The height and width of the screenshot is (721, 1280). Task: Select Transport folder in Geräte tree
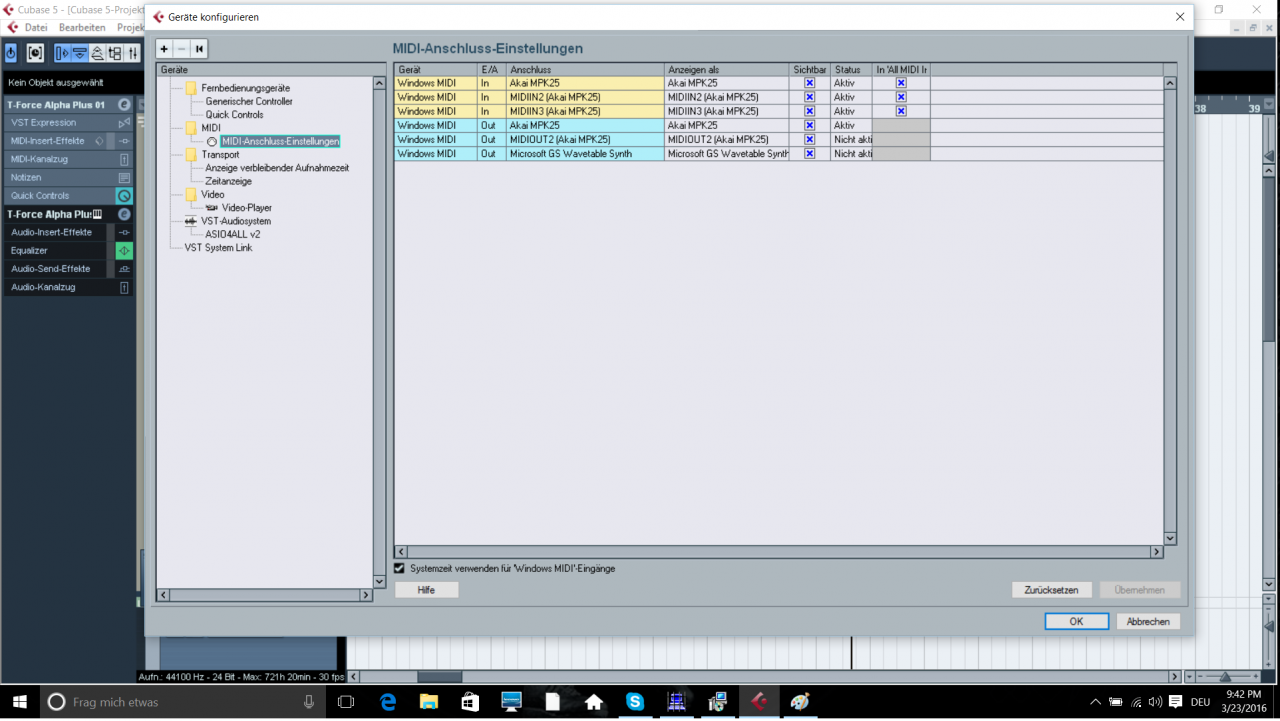(x=220, y=155)
